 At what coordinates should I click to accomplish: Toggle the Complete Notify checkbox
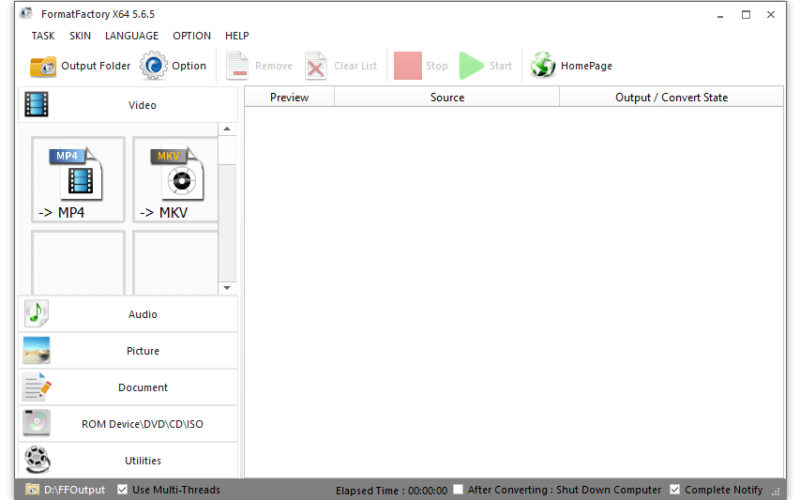click(x=674, y=490)
